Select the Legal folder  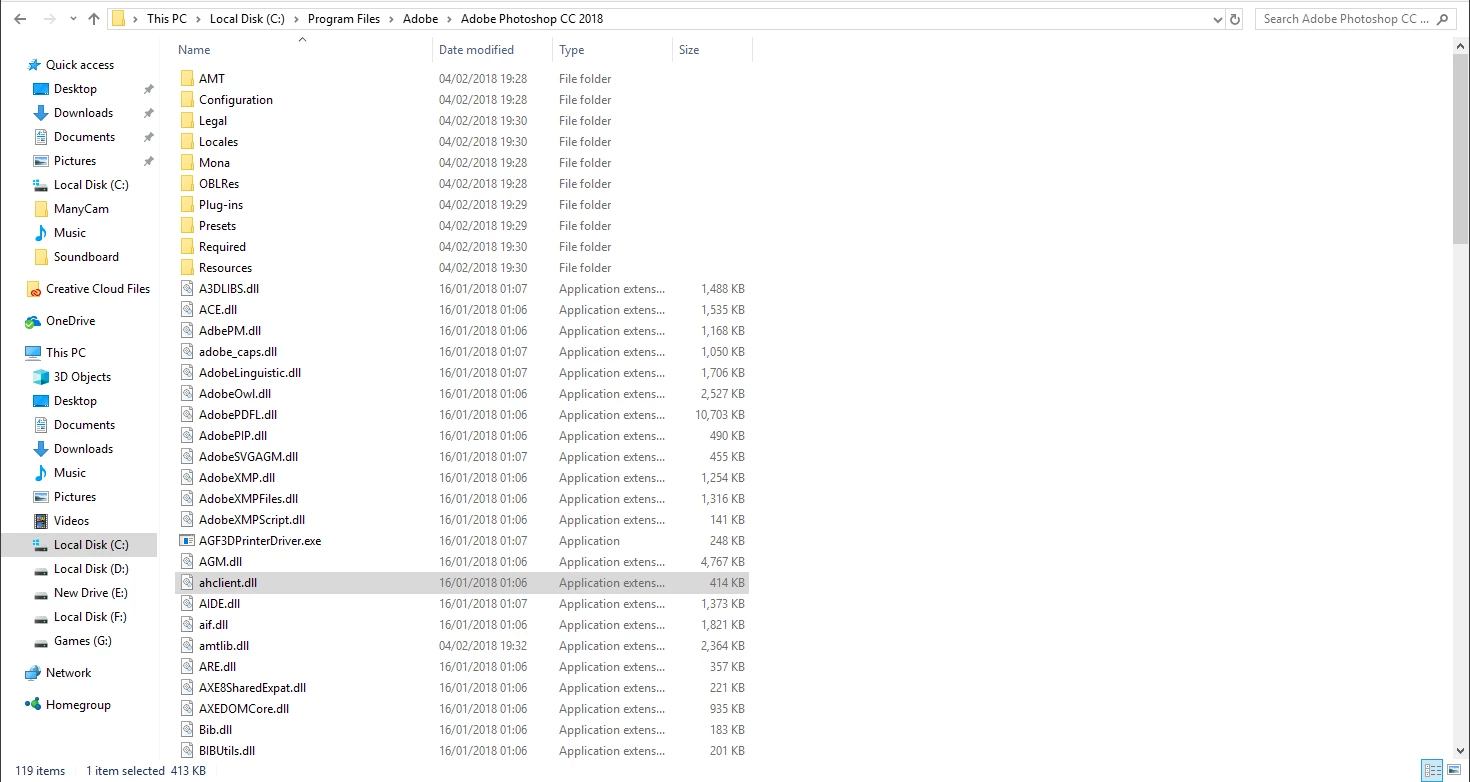[213, 121]
